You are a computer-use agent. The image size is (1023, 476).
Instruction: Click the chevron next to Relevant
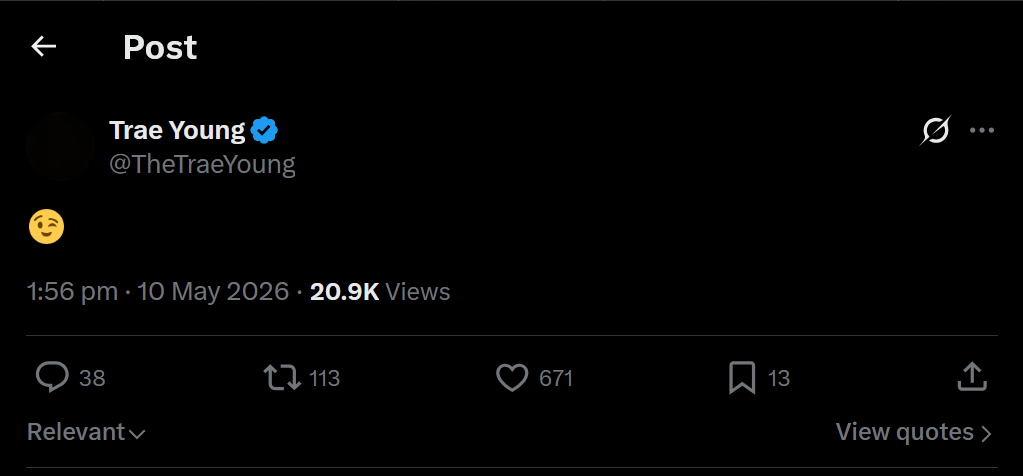pyautogui.click(x=137, y=434)
